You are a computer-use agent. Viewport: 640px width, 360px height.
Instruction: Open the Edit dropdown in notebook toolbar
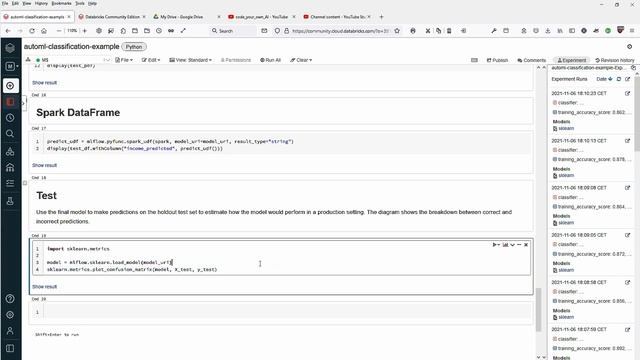[151, 60]
